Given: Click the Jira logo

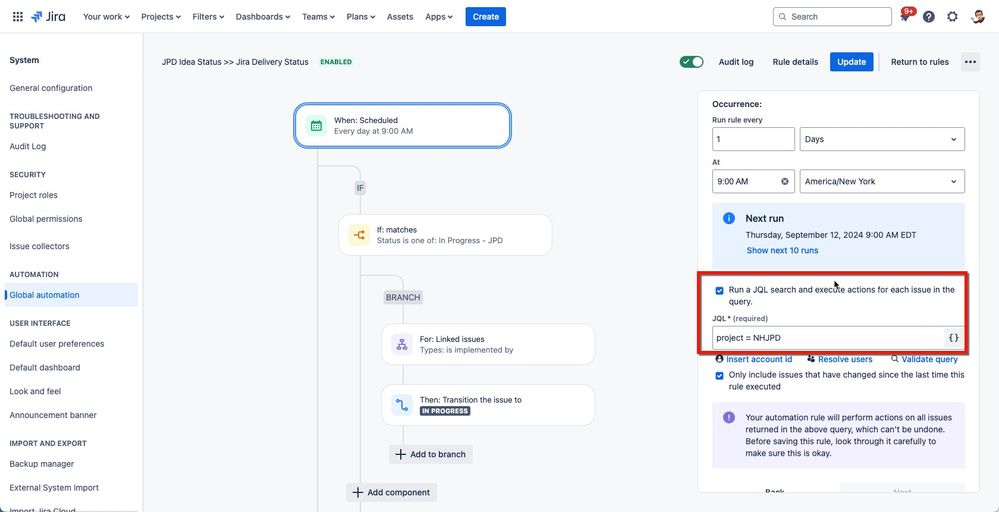Looking at the screenshot, I should [48, 17].
